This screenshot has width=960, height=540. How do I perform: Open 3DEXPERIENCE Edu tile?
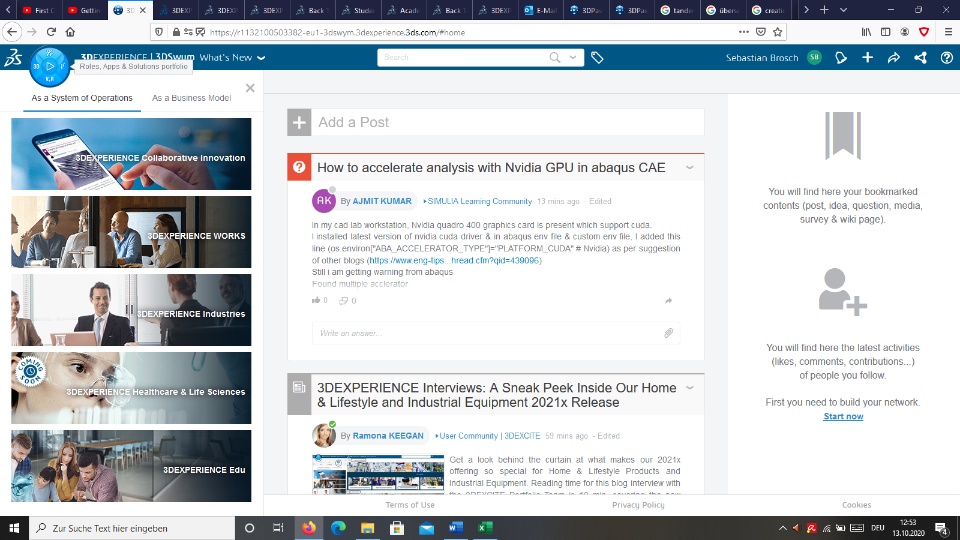click(131, 466)
